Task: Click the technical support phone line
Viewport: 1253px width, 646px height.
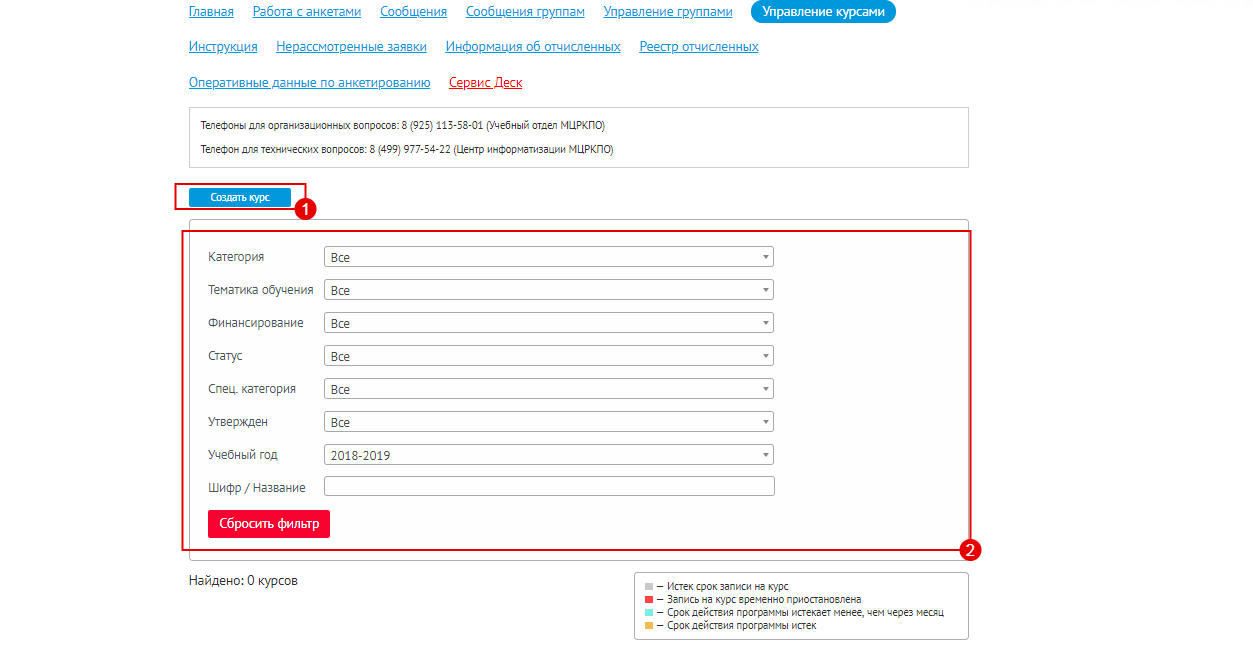Action: [x=407, y=149]
